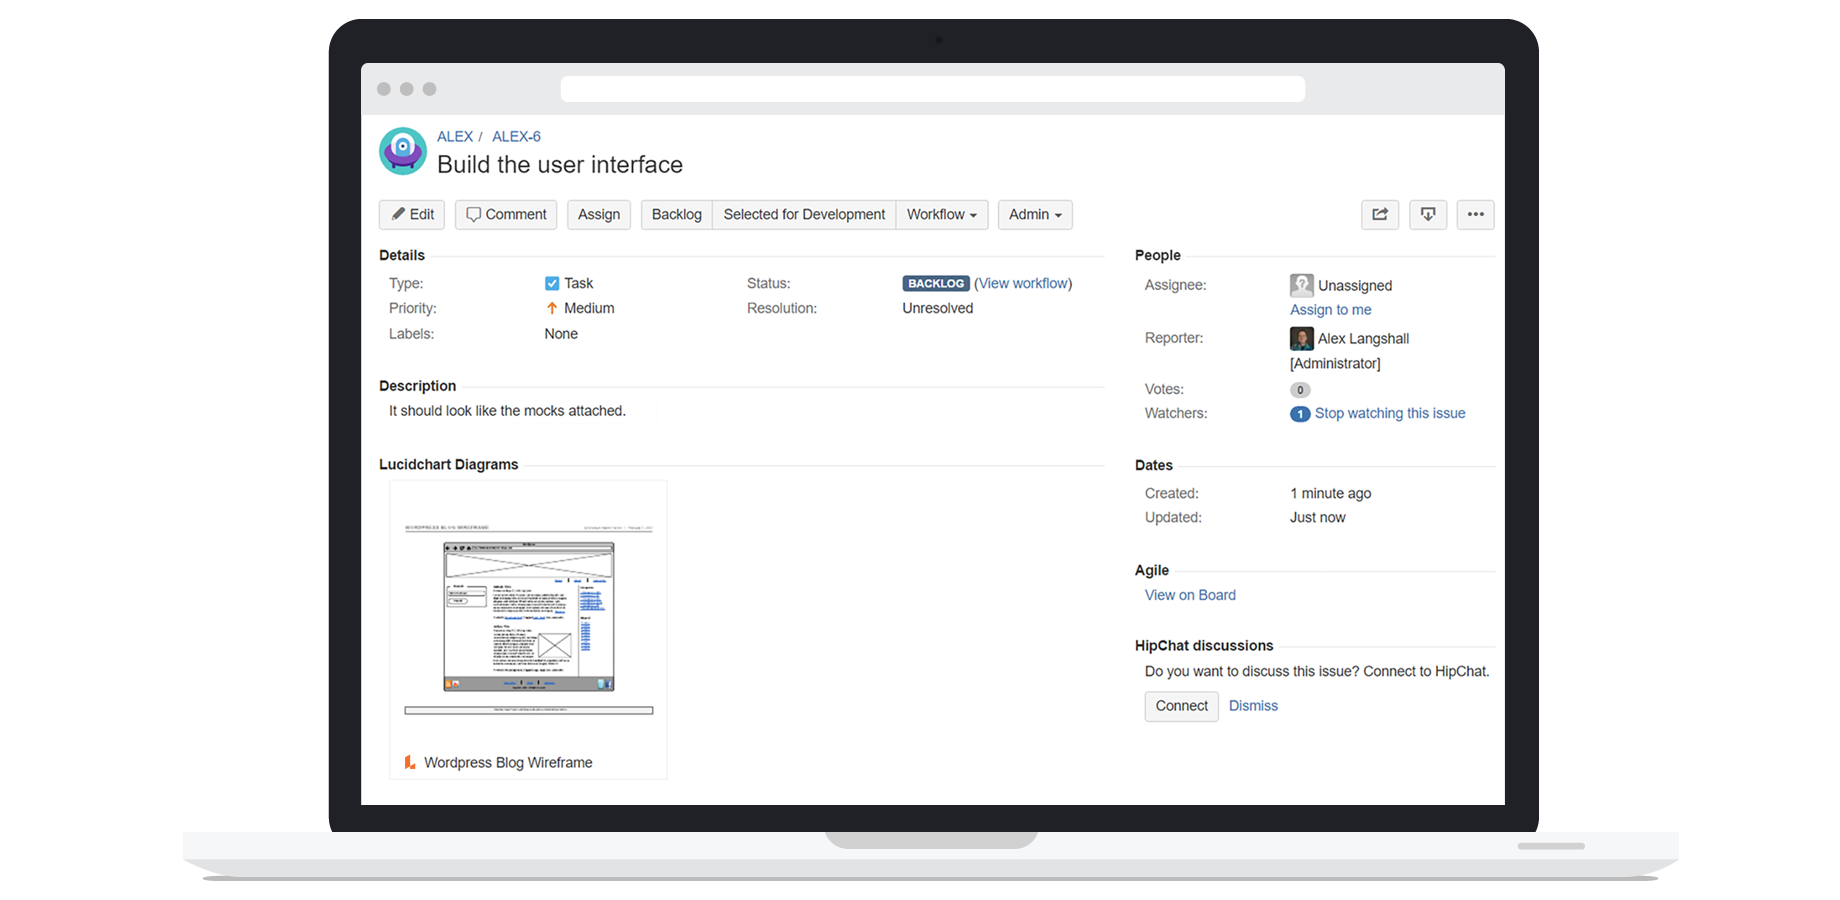This screenshot has height=900, width=1840.
Task: Expand the Workflow dropdown
Action: (x=942, y=214)
